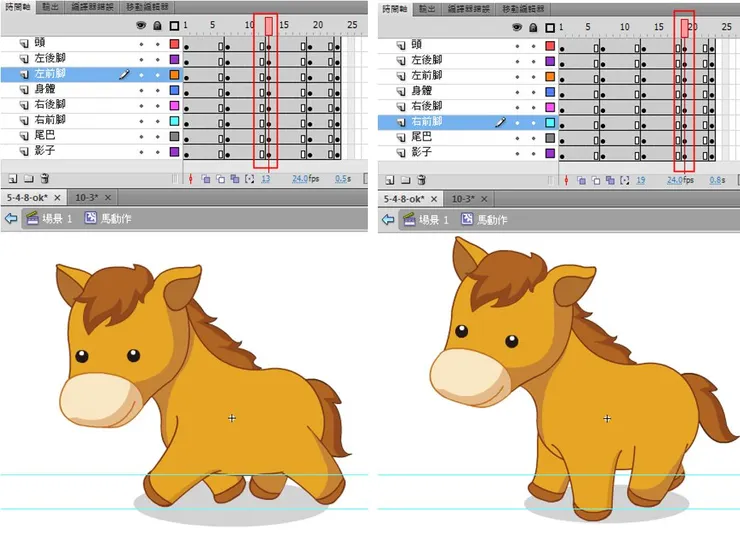Click padlock icon to lock all right-timeline layers
This screenshot has width=740, height=534.
533,27
